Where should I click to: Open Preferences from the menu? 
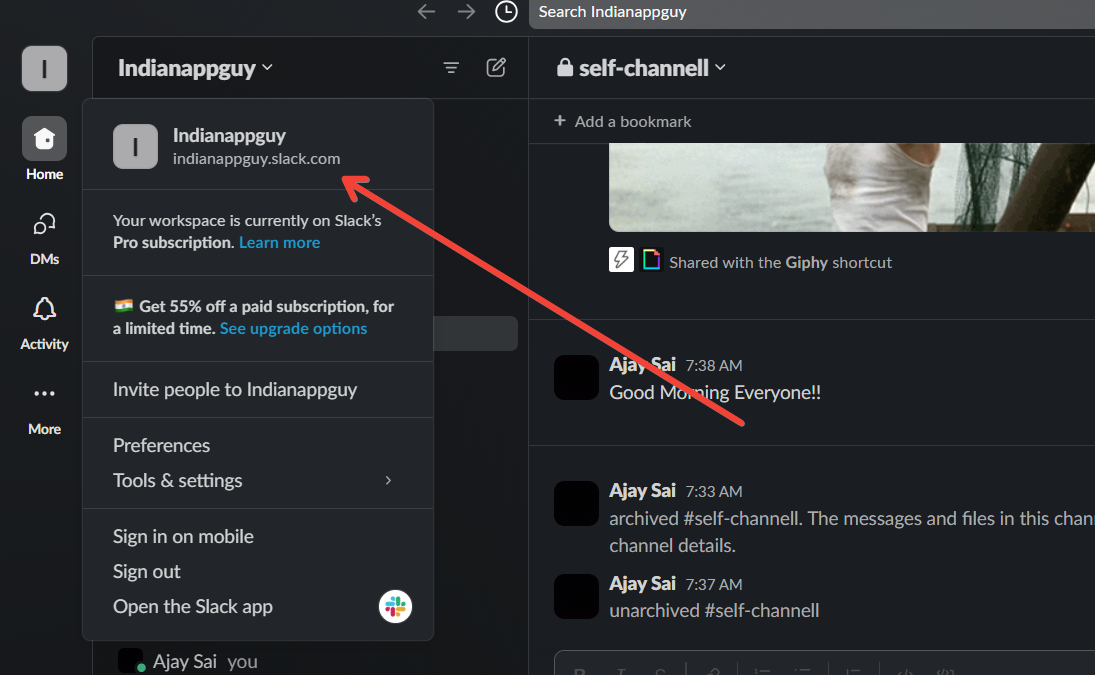pos(258,445)
